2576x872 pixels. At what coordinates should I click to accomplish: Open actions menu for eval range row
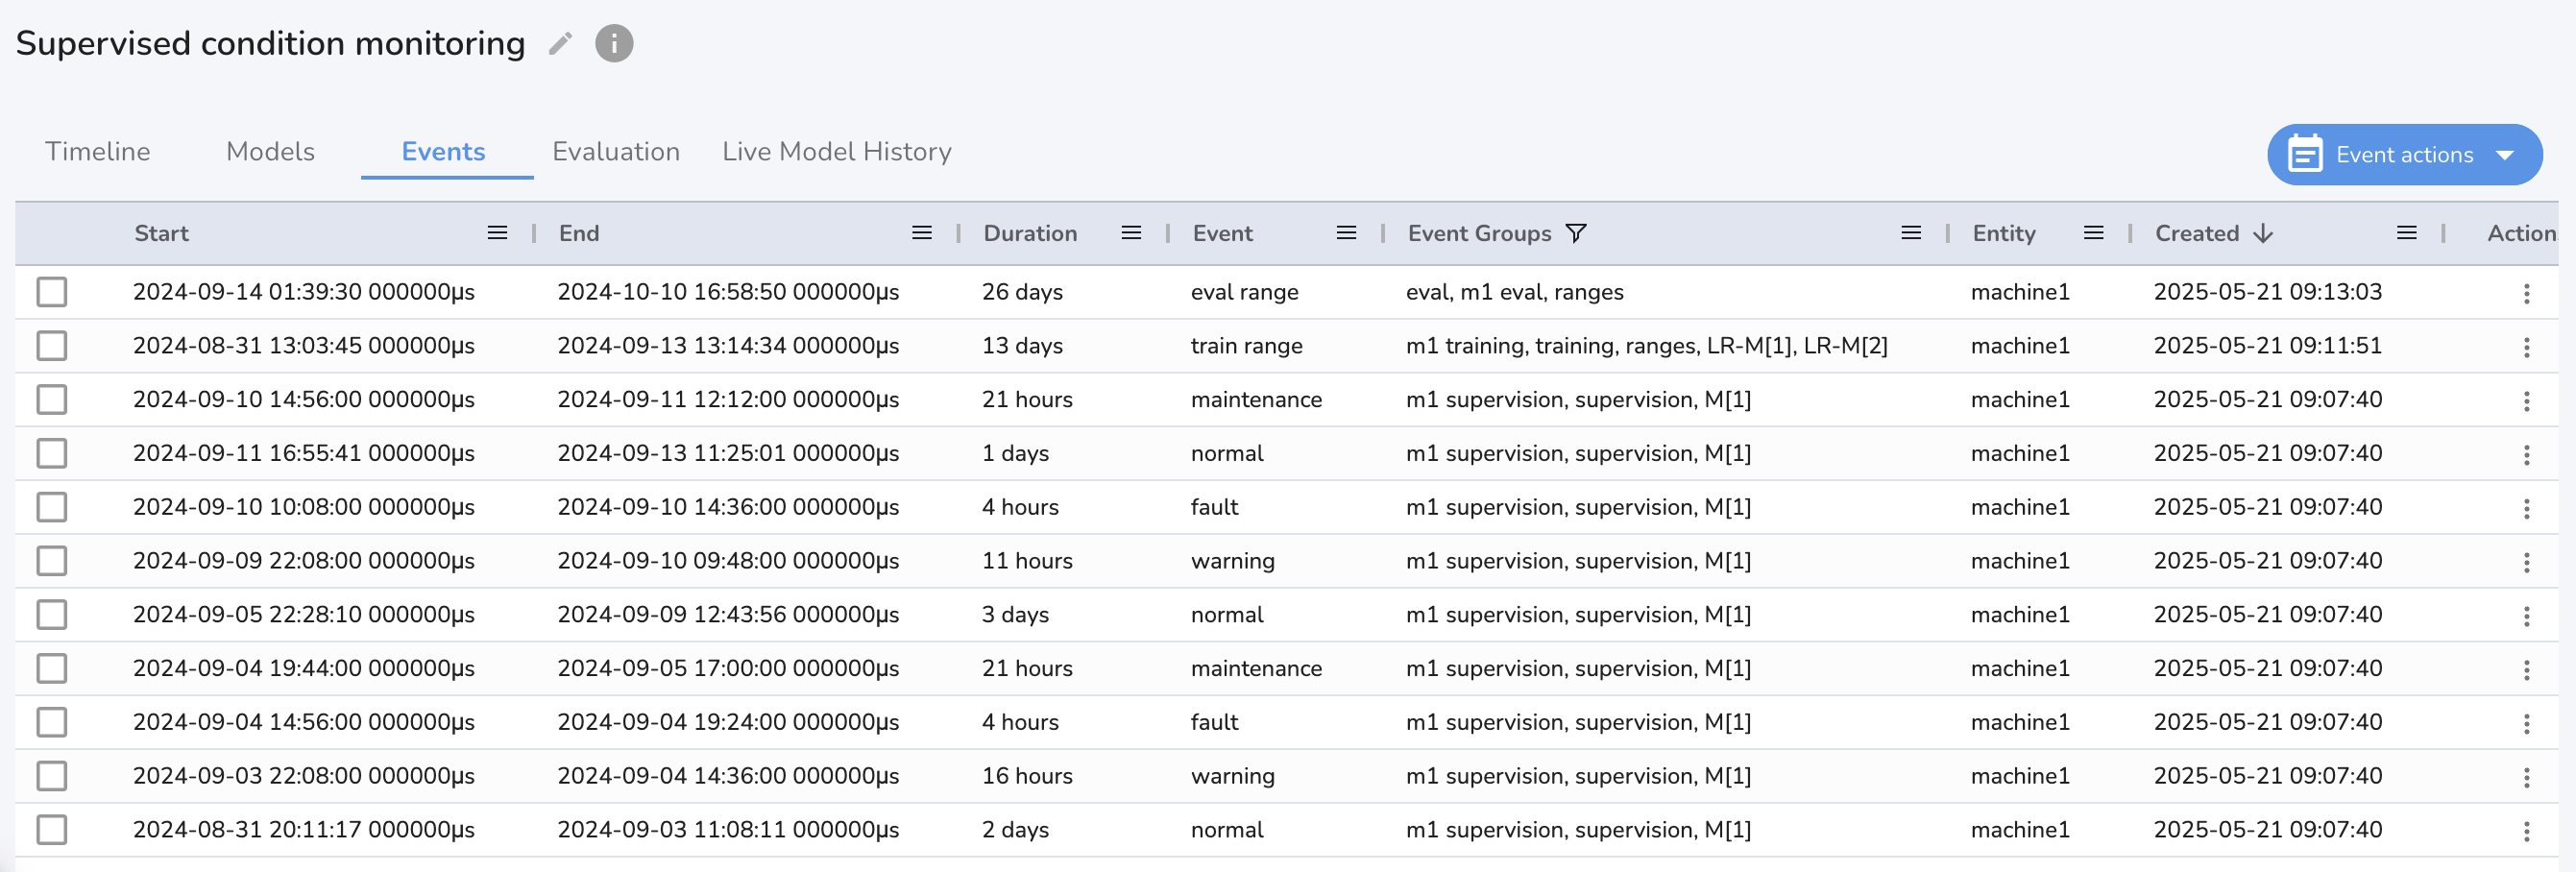2526,293
